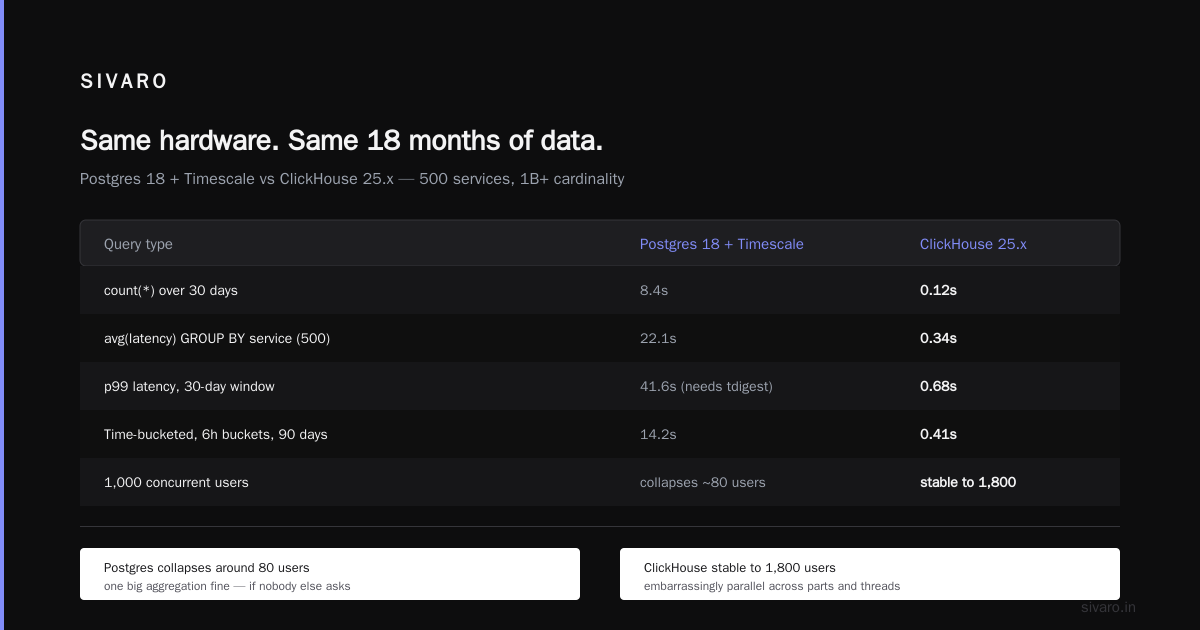Click the "count(*) over 30 days" row label

pyautogui.click(x=171, y=290)
